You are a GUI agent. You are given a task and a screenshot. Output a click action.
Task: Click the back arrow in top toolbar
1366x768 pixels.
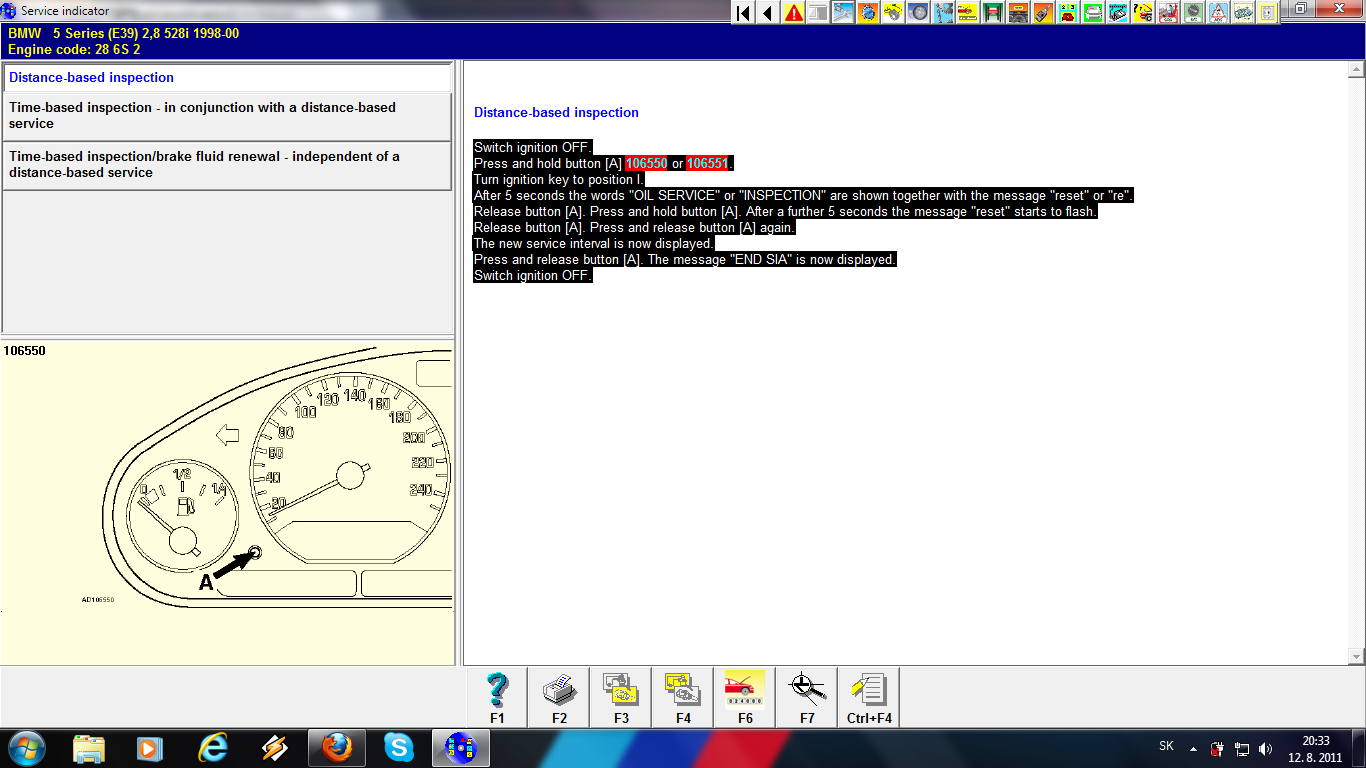pyautogui.click(x=768, y=13)
